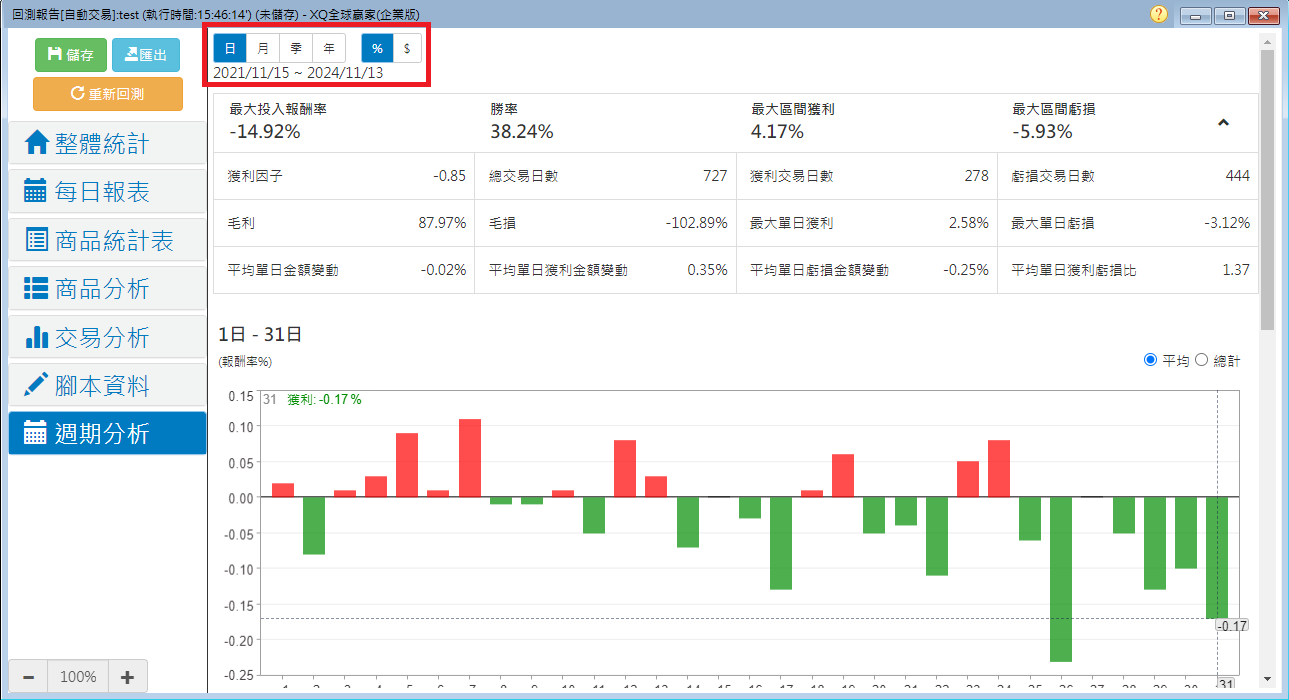Click the green 儲存 save button
Image resolution: width=1289 pixels, height=700 pixels.
click(70, 55)
